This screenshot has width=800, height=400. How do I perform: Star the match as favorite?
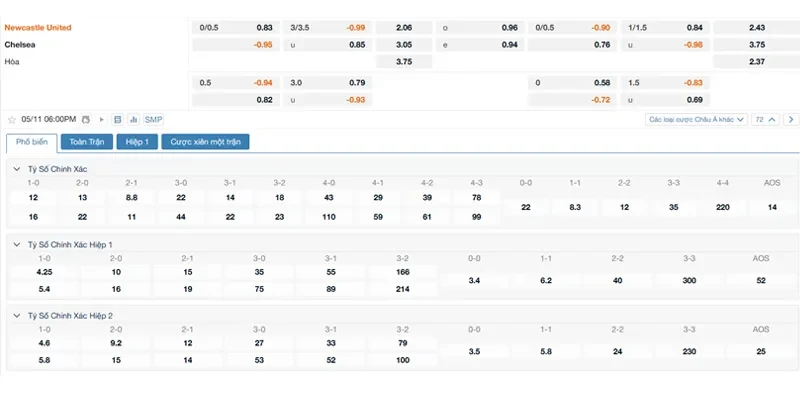click(x=11, y=119)
